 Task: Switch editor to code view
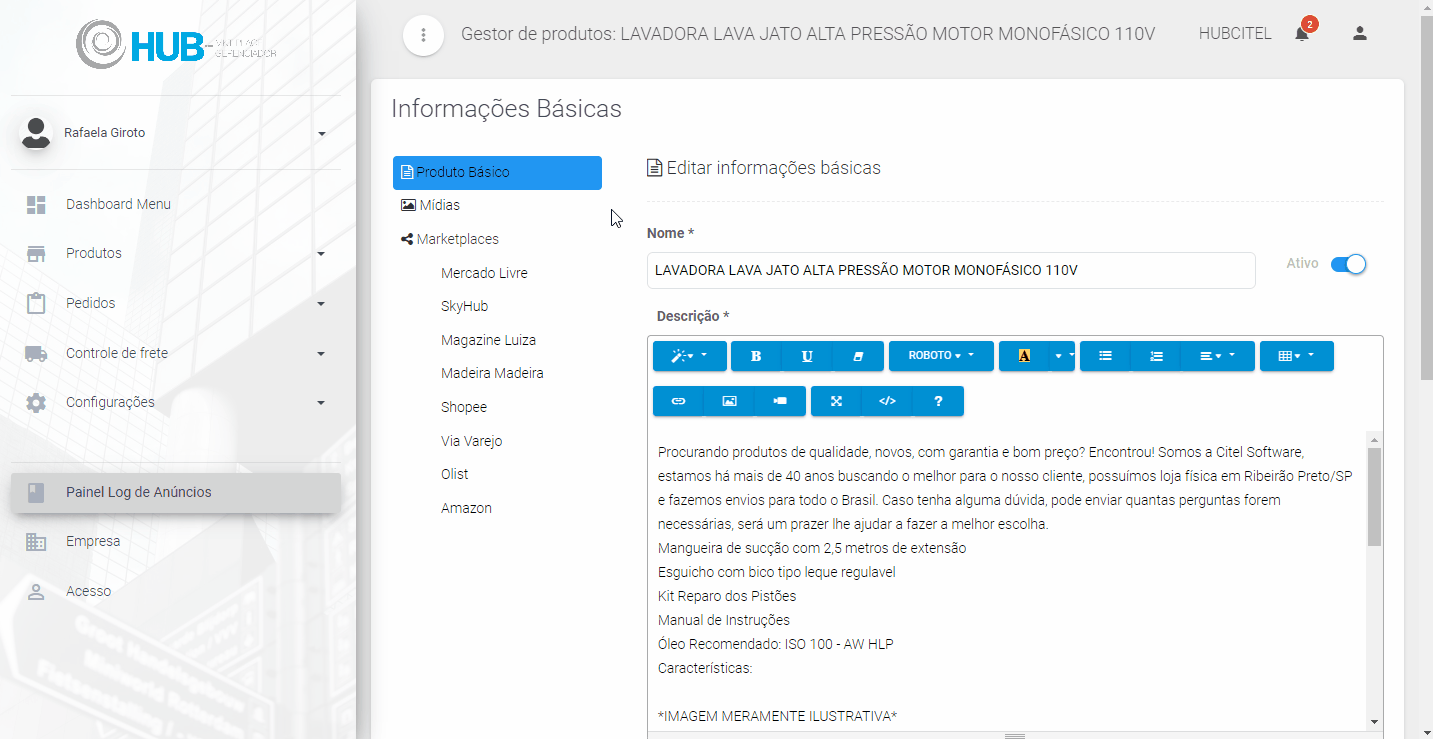click(887, 401)
